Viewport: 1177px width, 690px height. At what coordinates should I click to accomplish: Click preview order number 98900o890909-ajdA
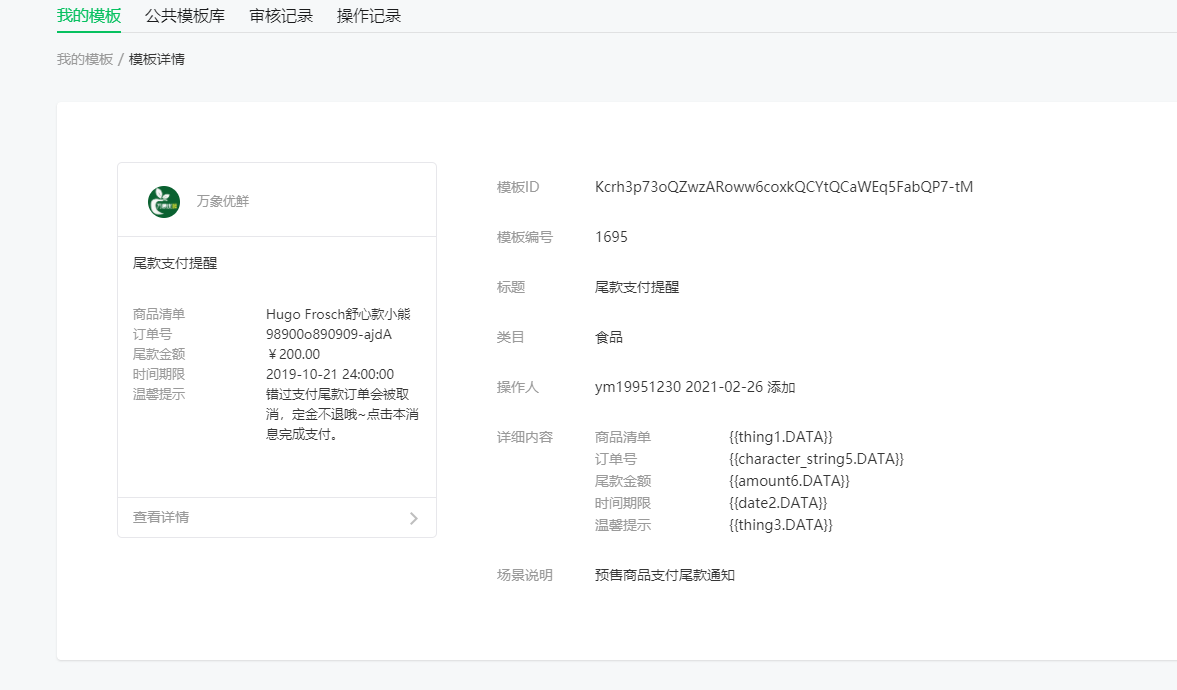click(329, 334)
